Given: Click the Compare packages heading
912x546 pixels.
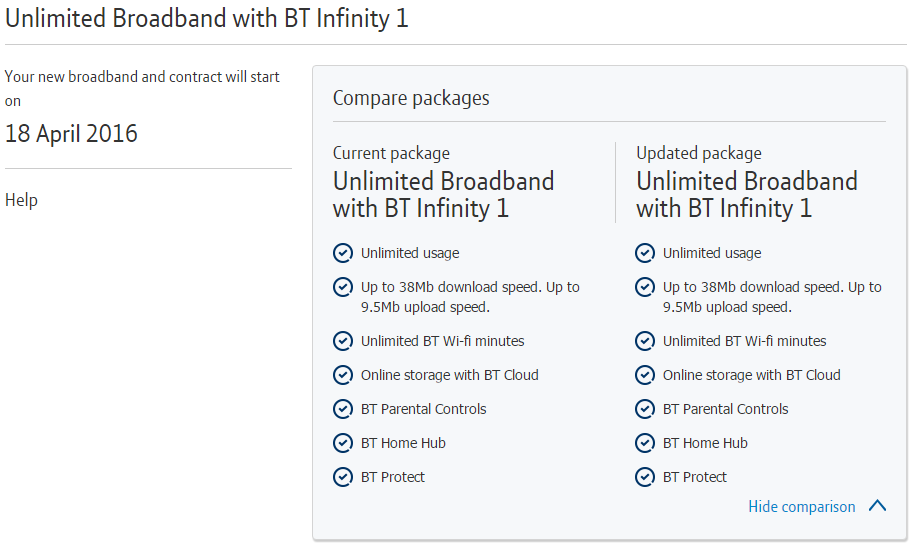Looking at the screenshot, I should pyautogui.click(x=411, y=98).
